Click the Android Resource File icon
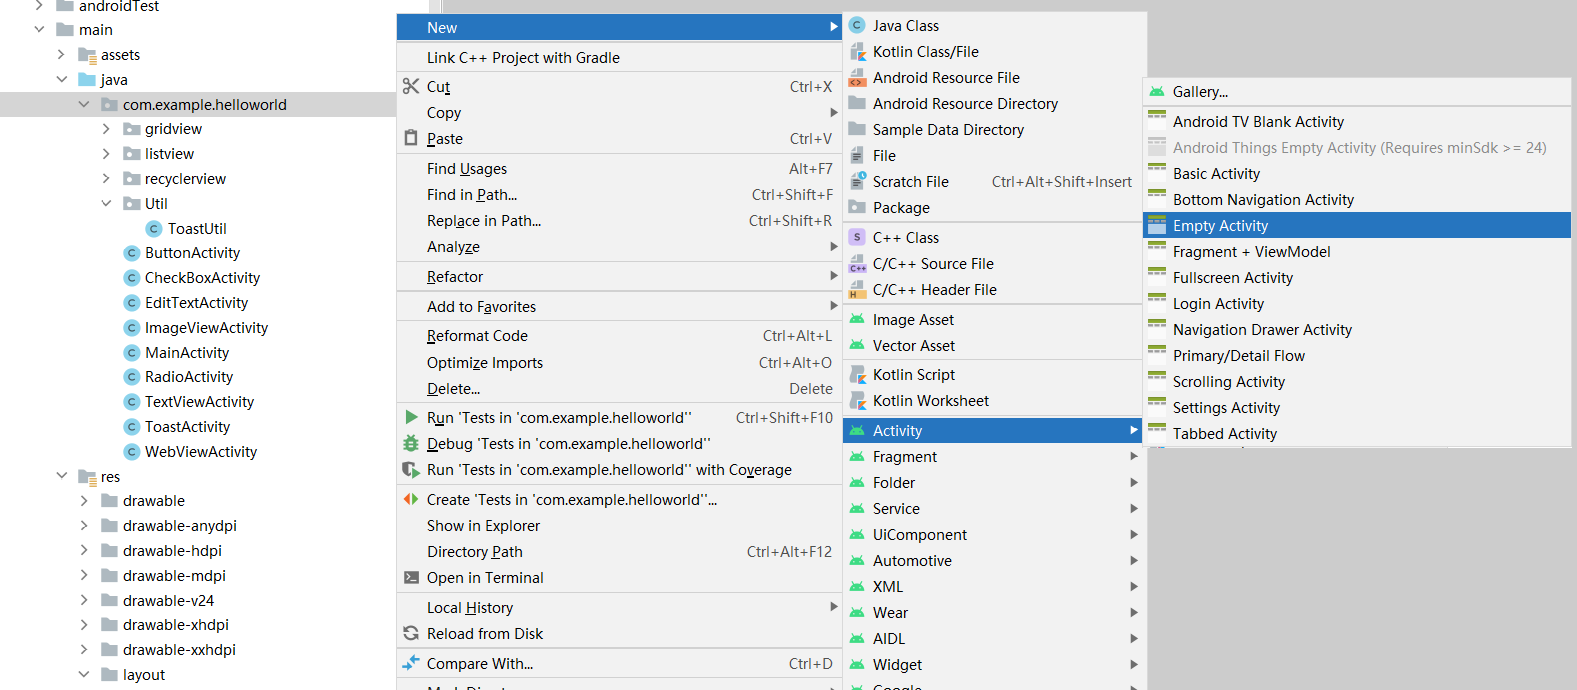Screen dimensions: 1577x690 (857, 78)
